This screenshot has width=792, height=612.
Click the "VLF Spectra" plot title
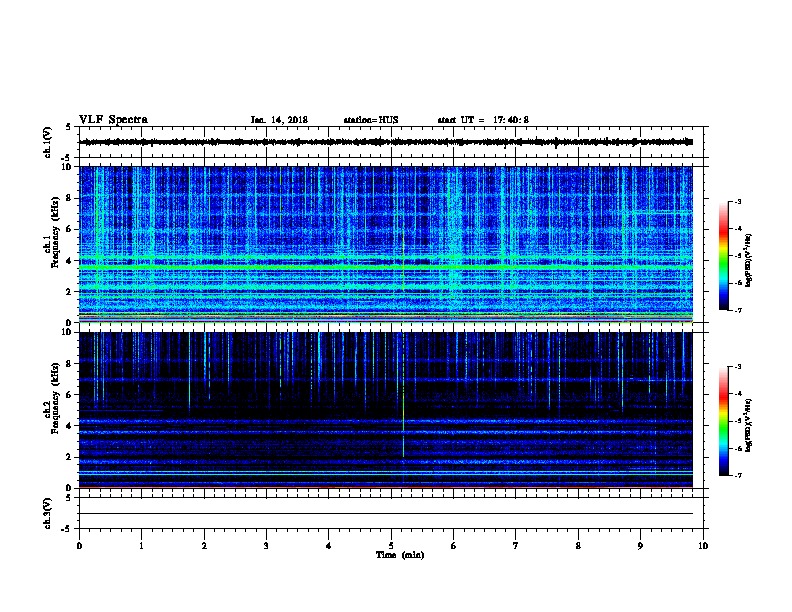(113, 120)
